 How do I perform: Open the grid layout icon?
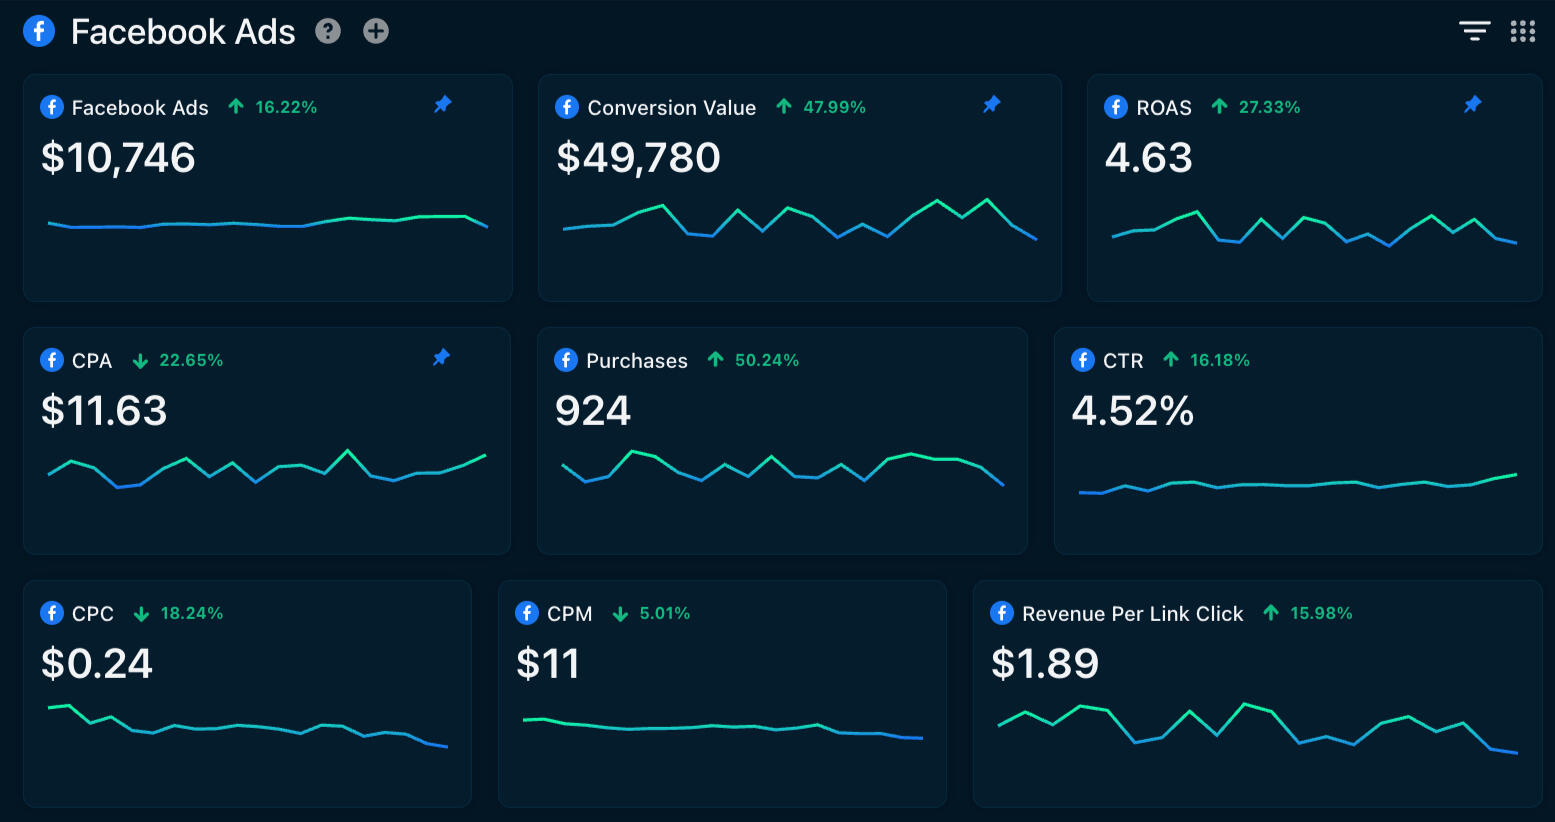[x=1522, y=32]
